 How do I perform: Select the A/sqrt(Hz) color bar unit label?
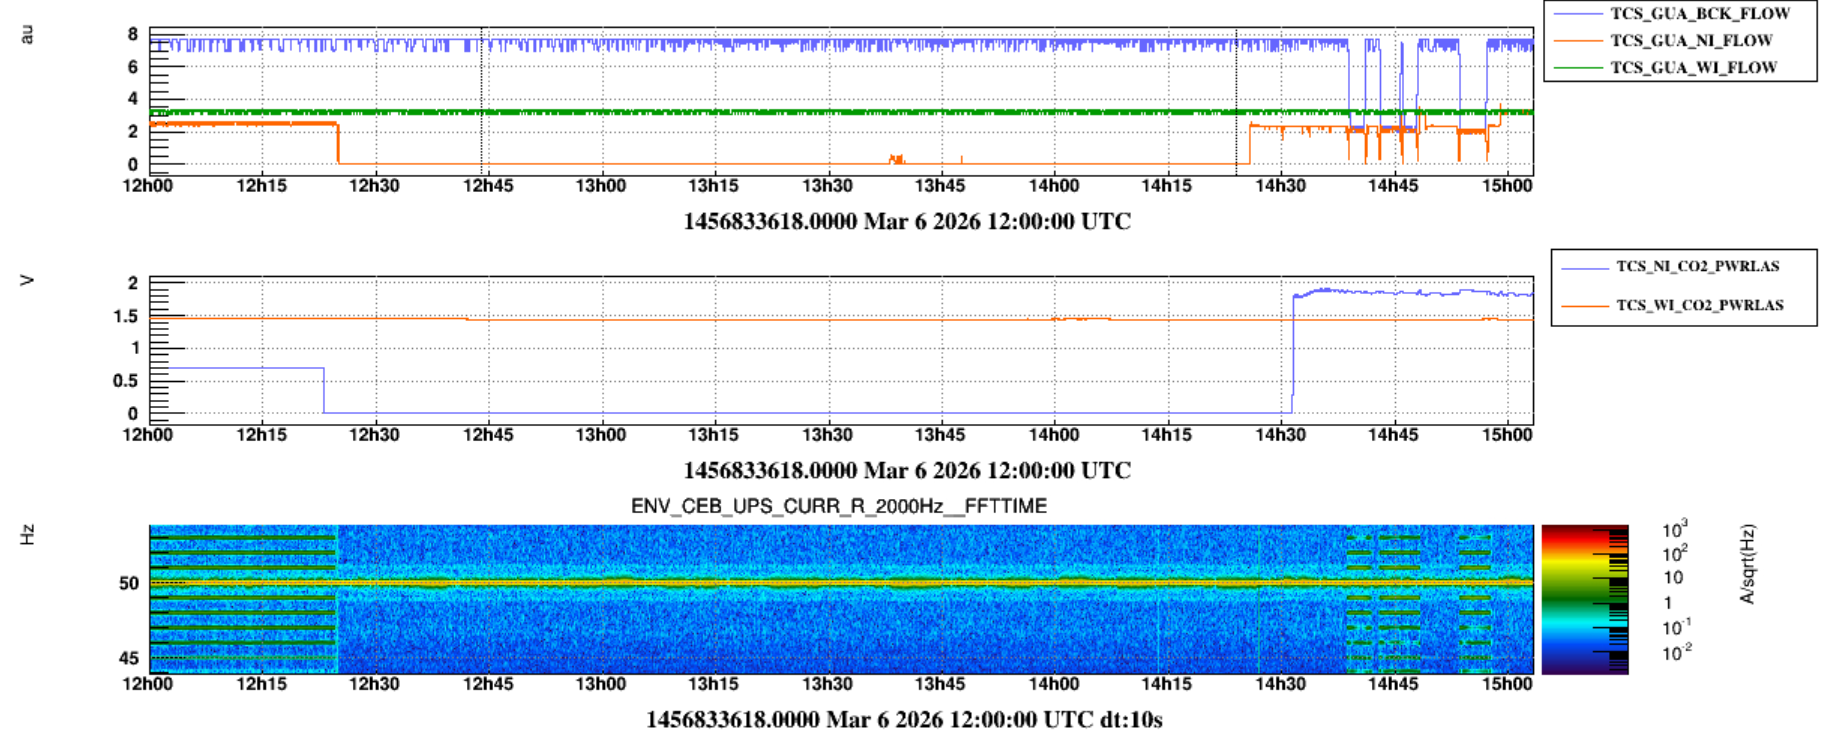pos(1747,564)
